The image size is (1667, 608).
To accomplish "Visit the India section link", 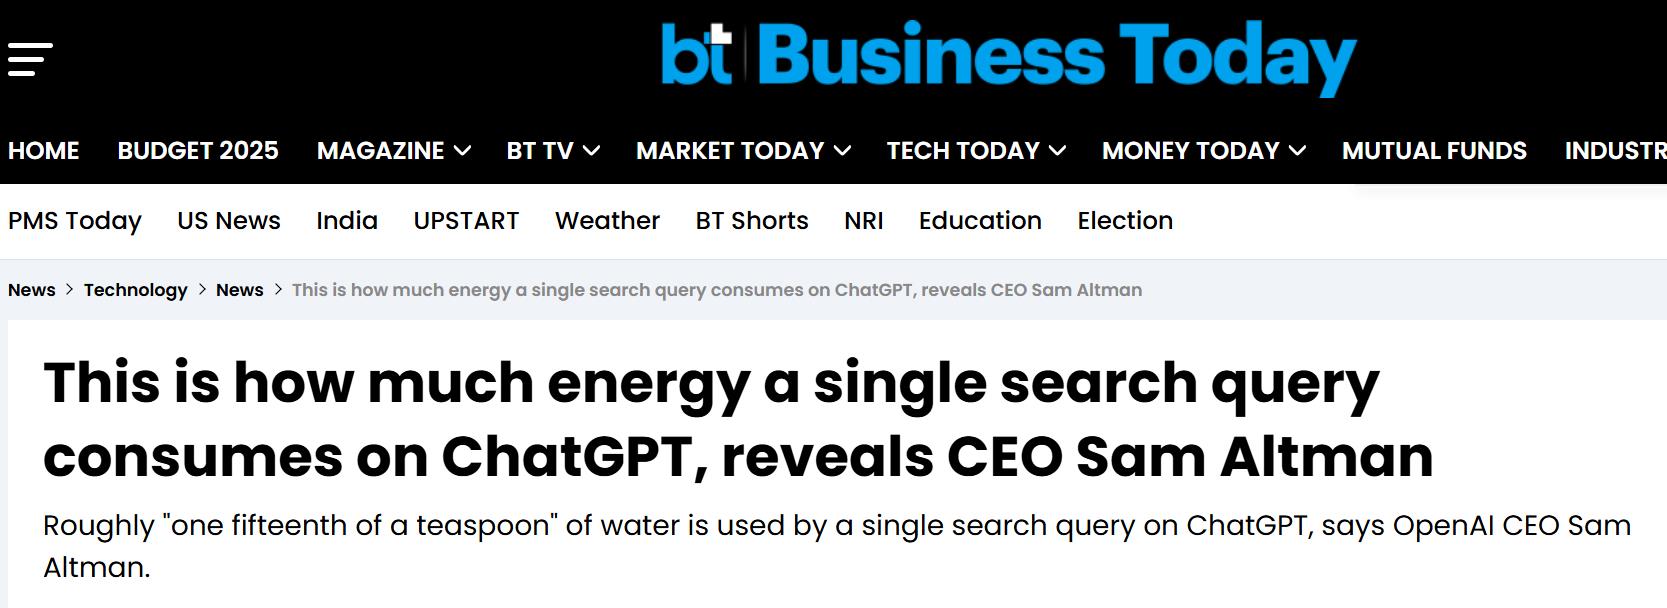I will tap(347, 221).
